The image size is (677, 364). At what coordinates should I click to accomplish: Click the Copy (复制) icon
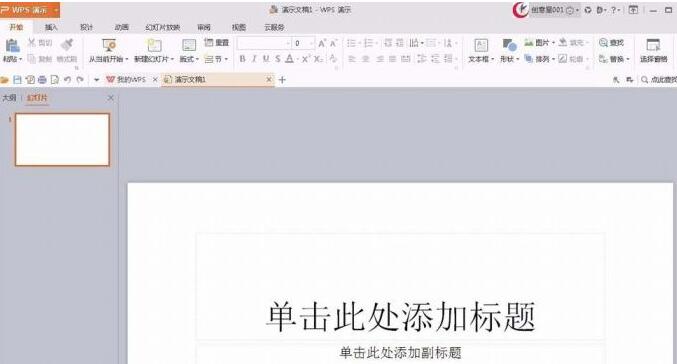pos(32,58)
